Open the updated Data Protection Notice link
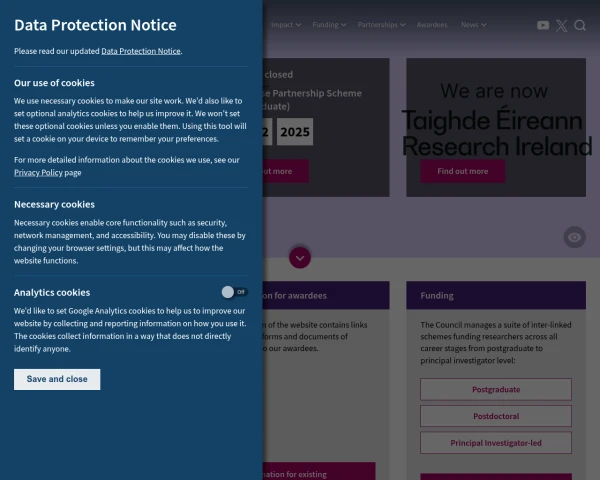The image size is (600, 480). pos(141,51)
